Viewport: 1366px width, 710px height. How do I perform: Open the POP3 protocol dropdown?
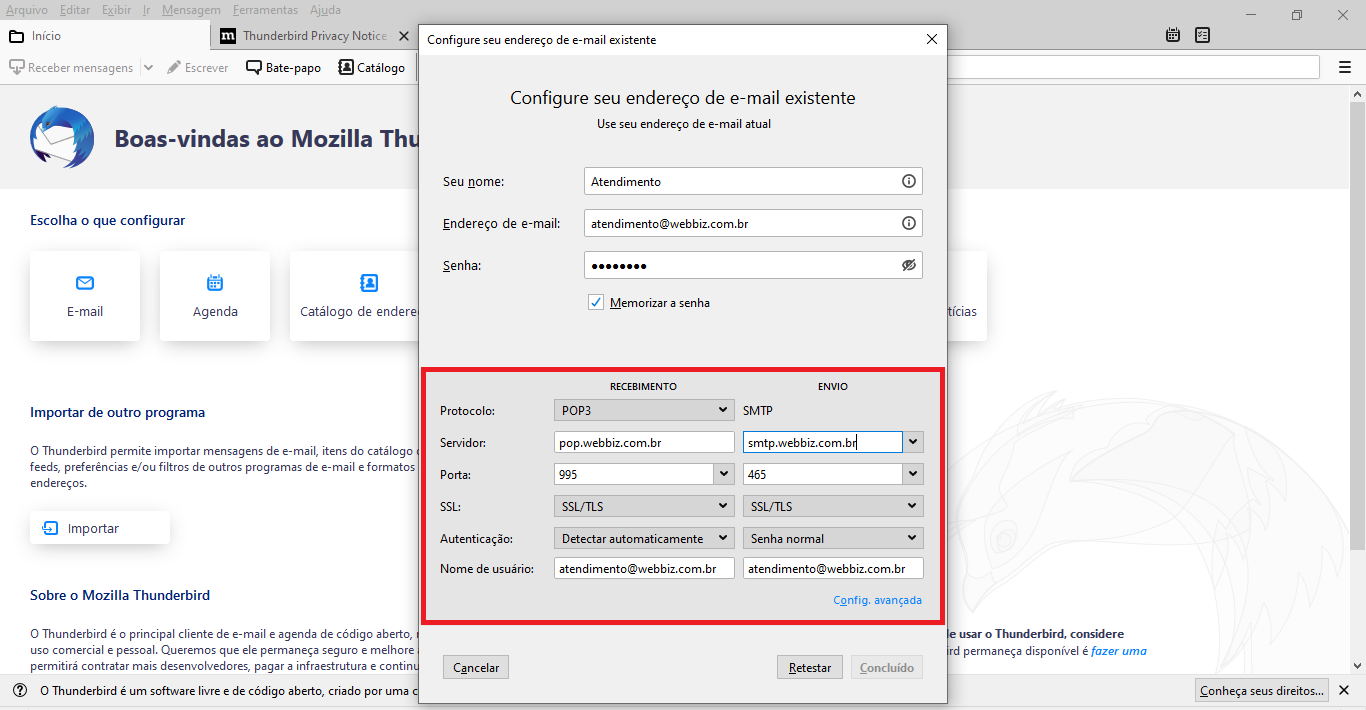(644, 410)
